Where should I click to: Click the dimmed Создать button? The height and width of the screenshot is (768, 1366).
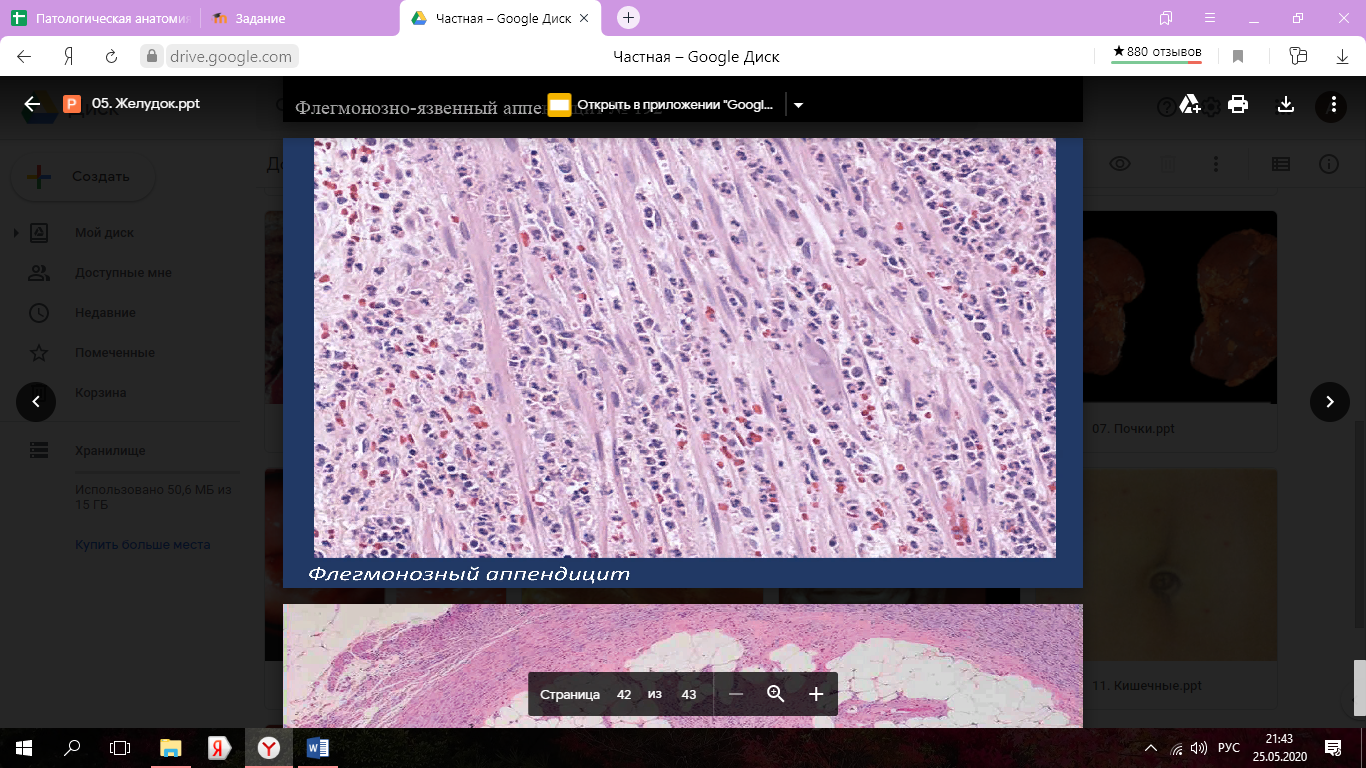pyautogui.click(x=83, y=177)
